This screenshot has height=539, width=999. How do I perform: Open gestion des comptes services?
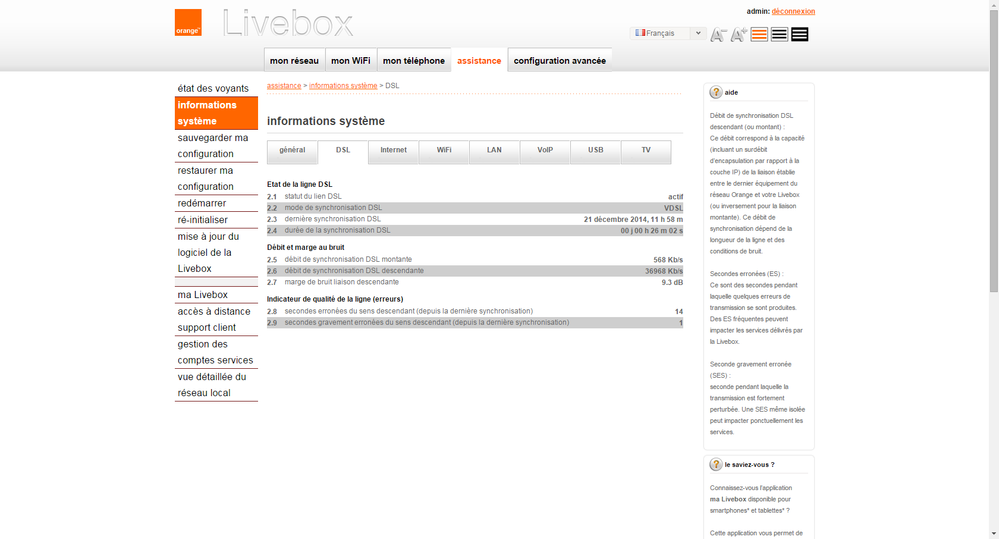click(216, 352)
